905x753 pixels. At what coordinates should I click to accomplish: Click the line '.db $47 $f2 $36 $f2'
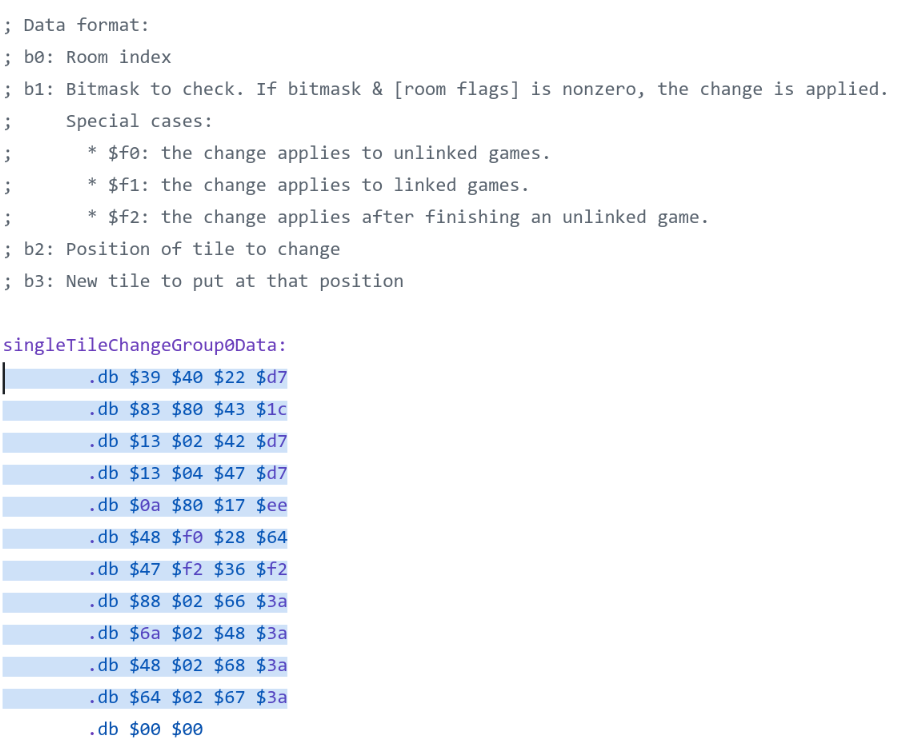tap(187, 569)
